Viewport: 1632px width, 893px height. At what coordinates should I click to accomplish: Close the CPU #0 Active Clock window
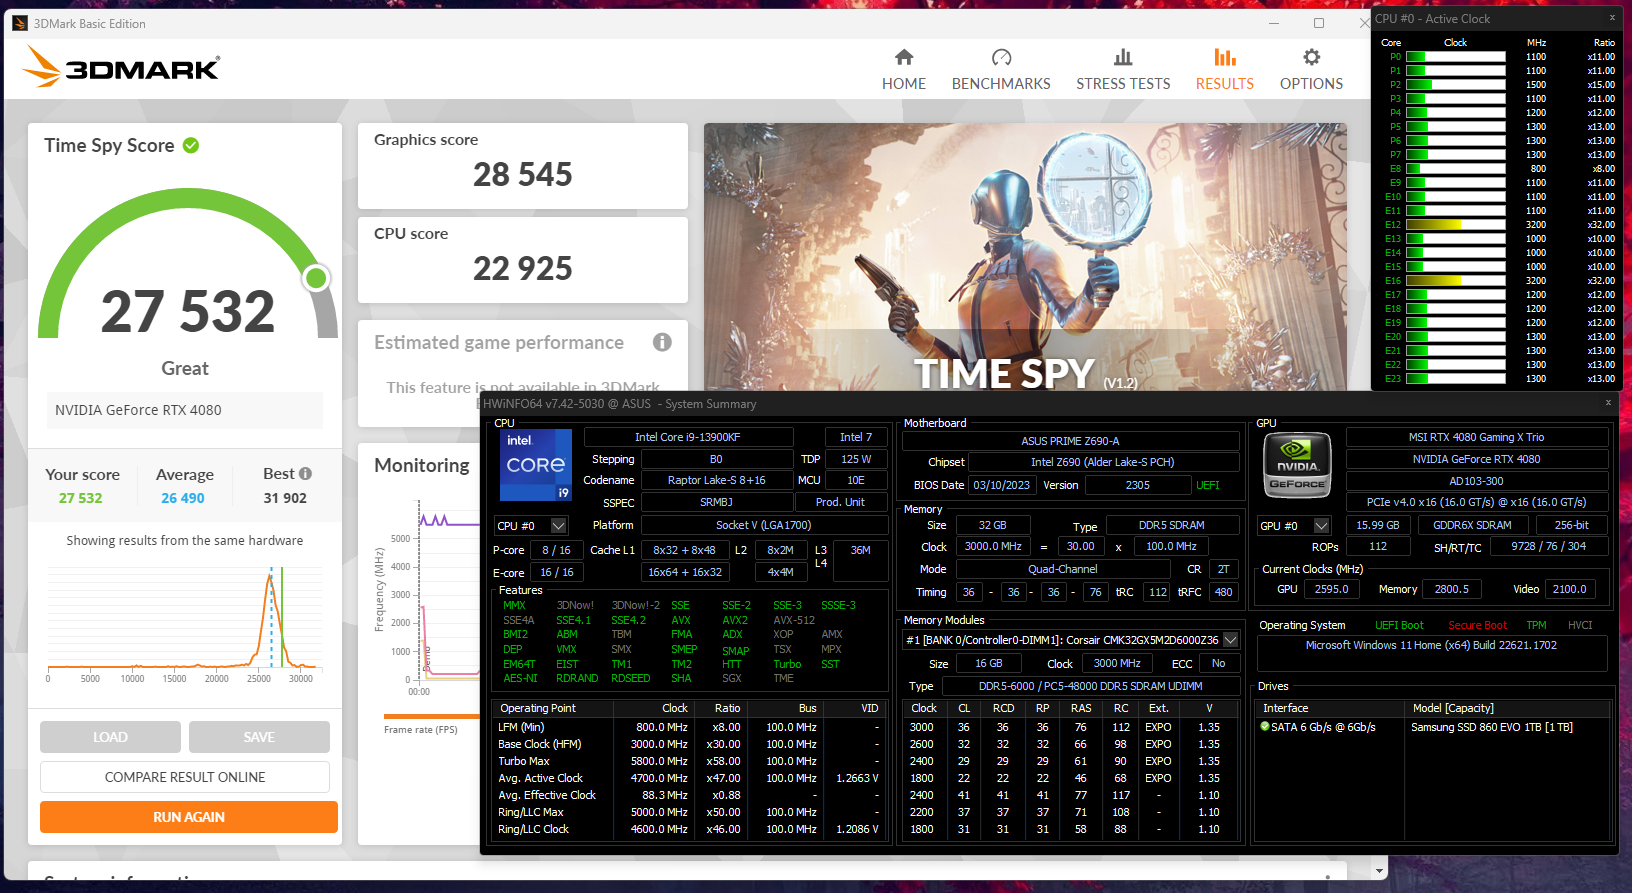tap(1612, 18)
